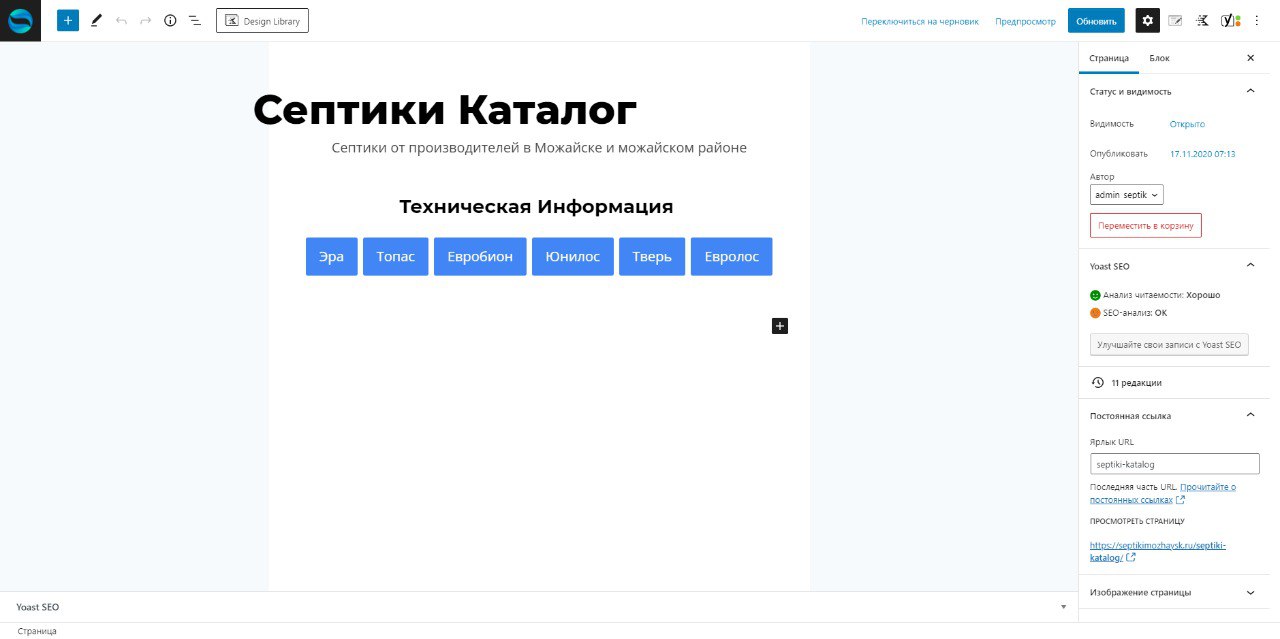Open the list view outline icon
This screenshot has height=639, width=1280.
[x=195, y=20]
